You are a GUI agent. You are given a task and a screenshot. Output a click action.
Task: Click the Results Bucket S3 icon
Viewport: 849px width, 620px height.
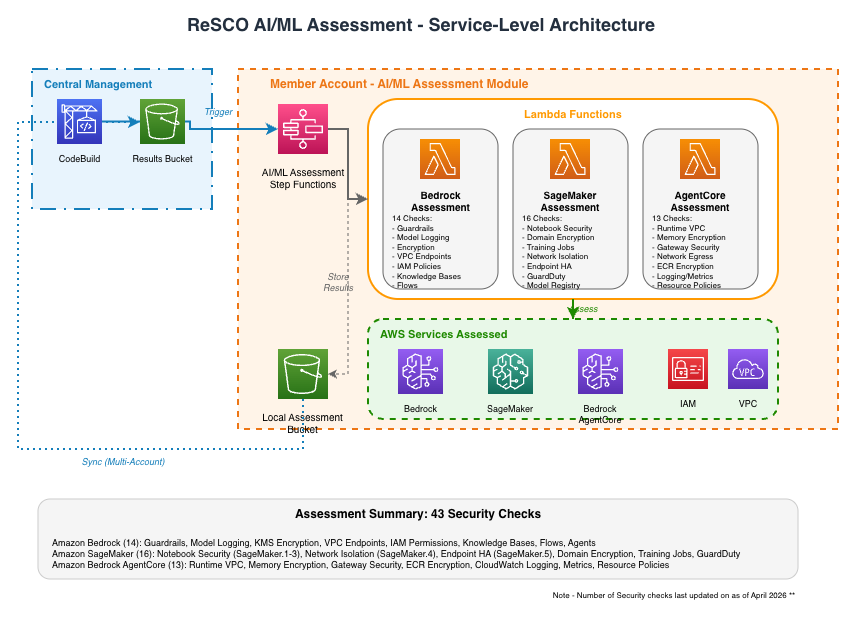162,121
